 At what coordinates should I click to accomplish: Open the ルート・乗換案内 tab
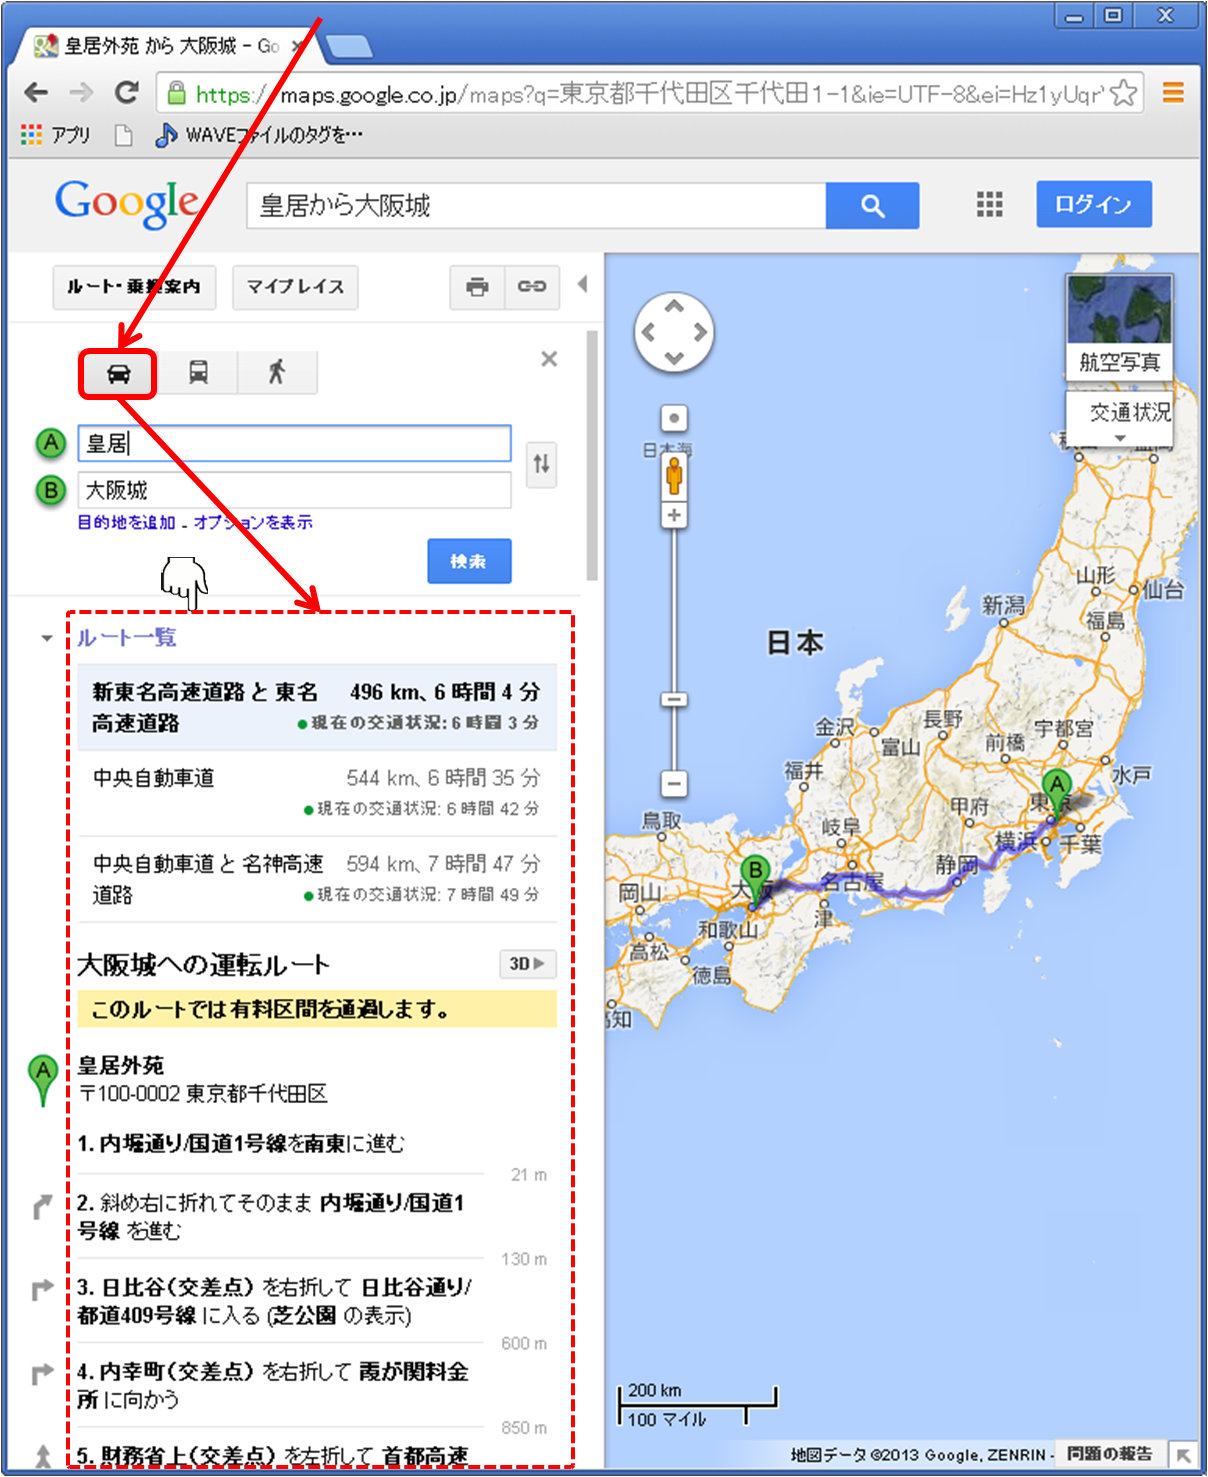(x=134, y=287)
